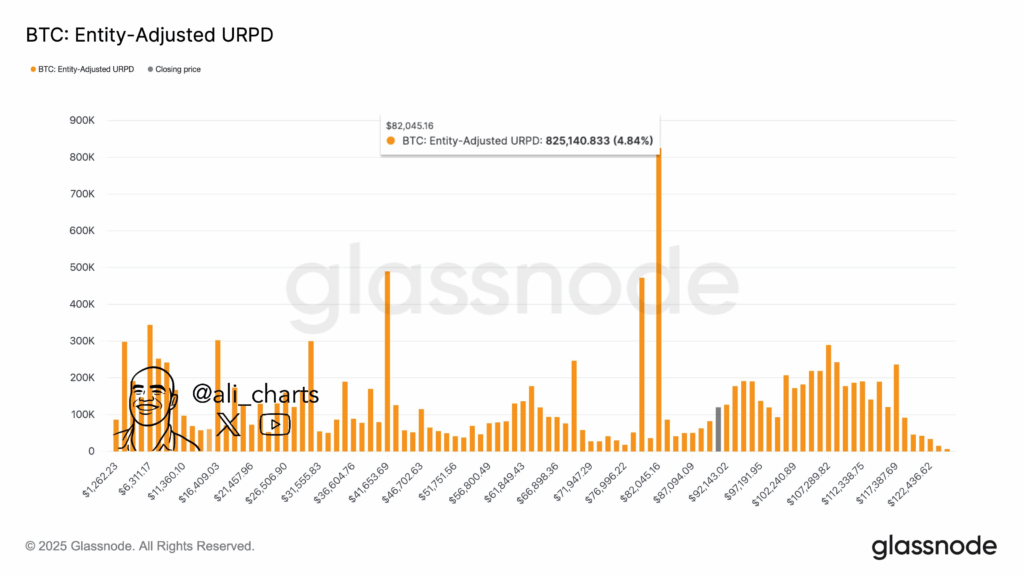Click the chart title BTC: Entity-Adjusted URPD
This screenshot has height=576, width=1024.
[149, 35]
